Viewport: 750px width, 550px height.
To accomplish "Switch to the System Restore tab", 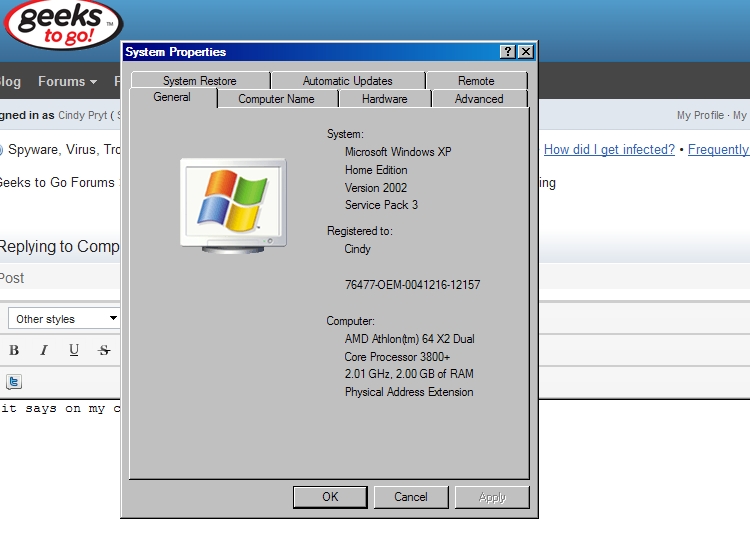I will tap(199, 80).
